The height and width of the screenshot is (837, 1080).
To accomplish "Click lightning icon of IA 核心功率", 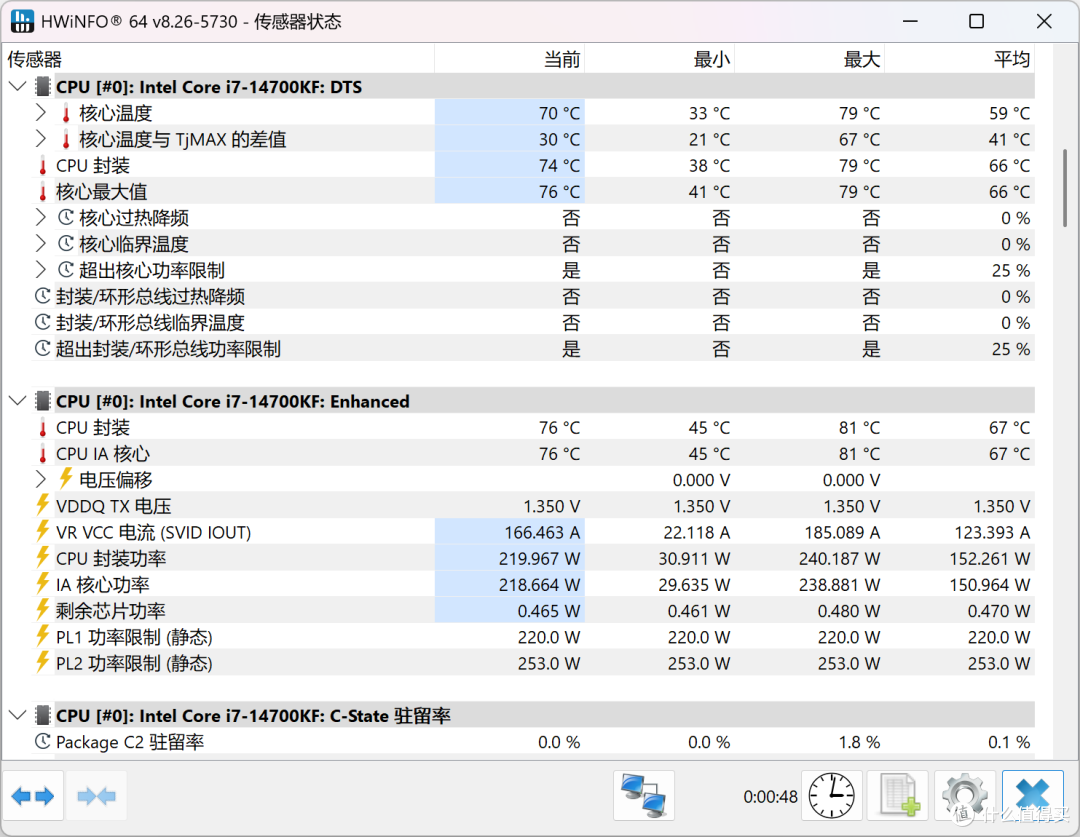I will coord(43,583).
